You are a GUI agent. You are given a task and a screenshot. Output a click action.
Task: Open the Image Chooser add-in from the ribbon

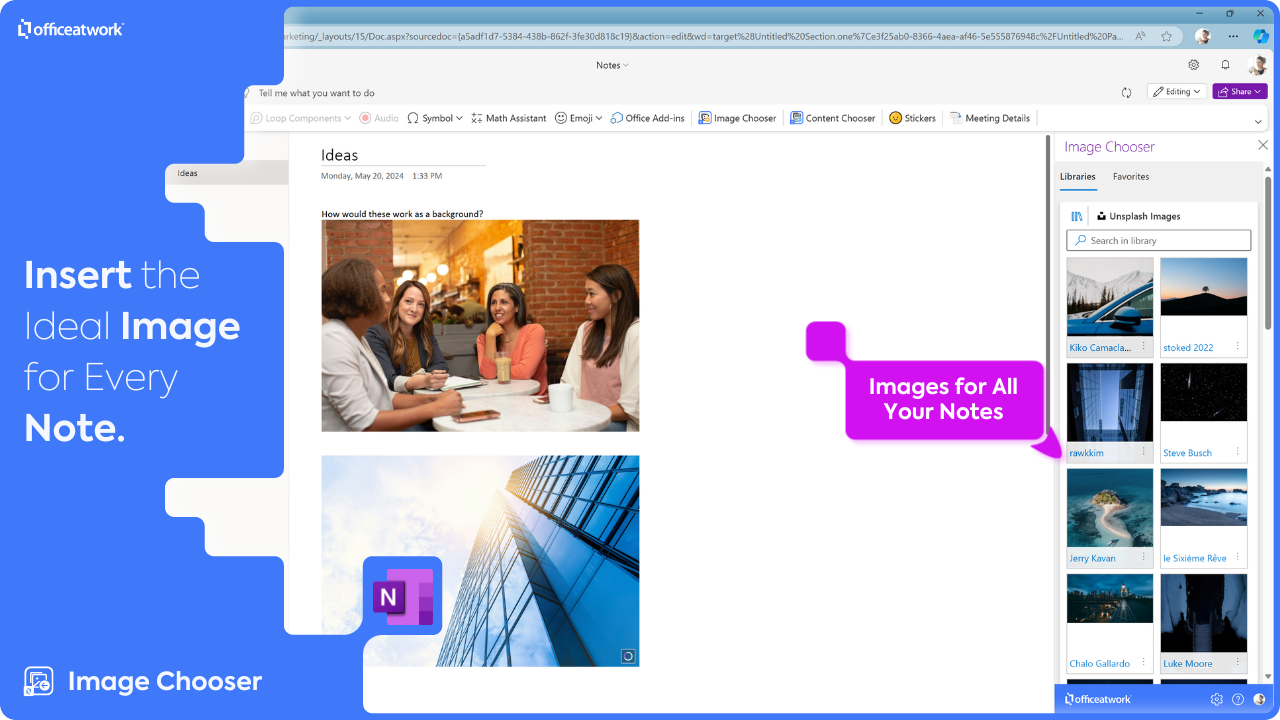[x=737, y=118]
